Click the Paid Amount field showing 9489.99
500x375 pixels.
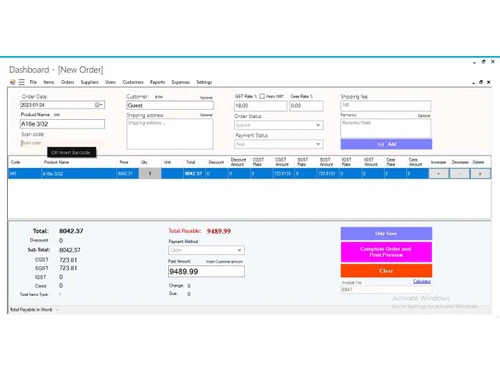tap(206, 272)
